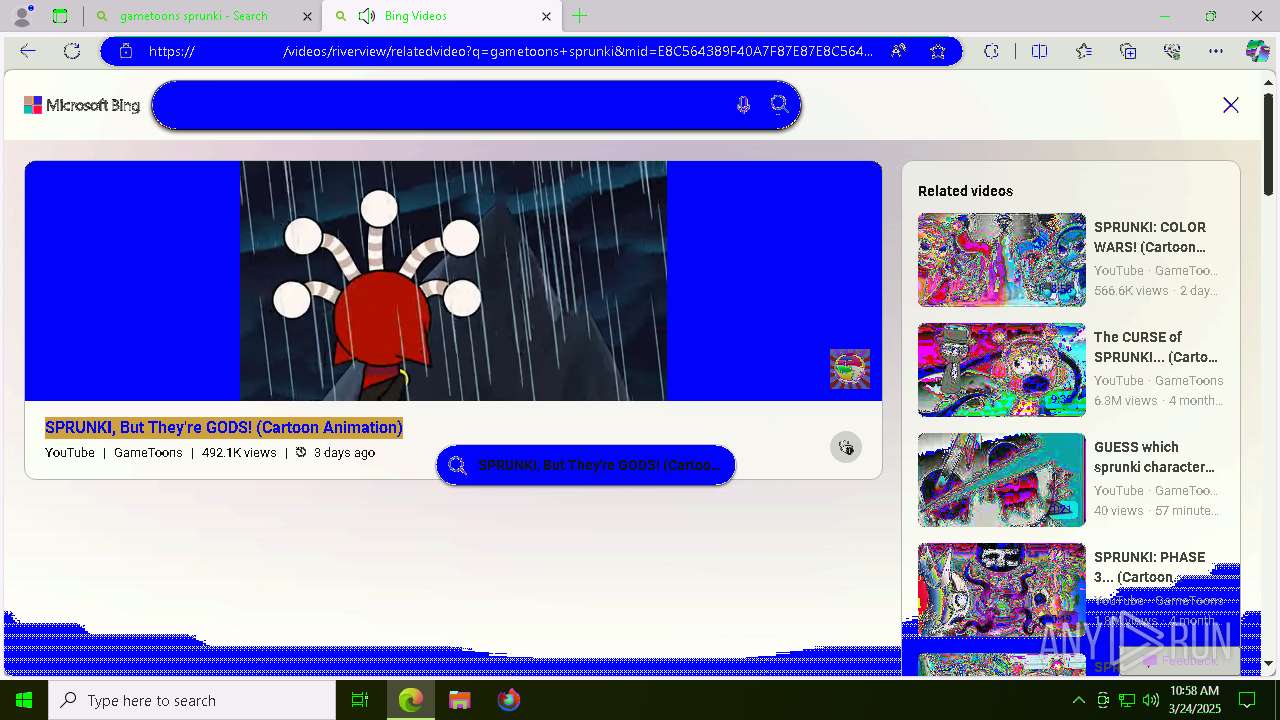Open a new browser tab
1280x720 pixels.
point(580,16)
